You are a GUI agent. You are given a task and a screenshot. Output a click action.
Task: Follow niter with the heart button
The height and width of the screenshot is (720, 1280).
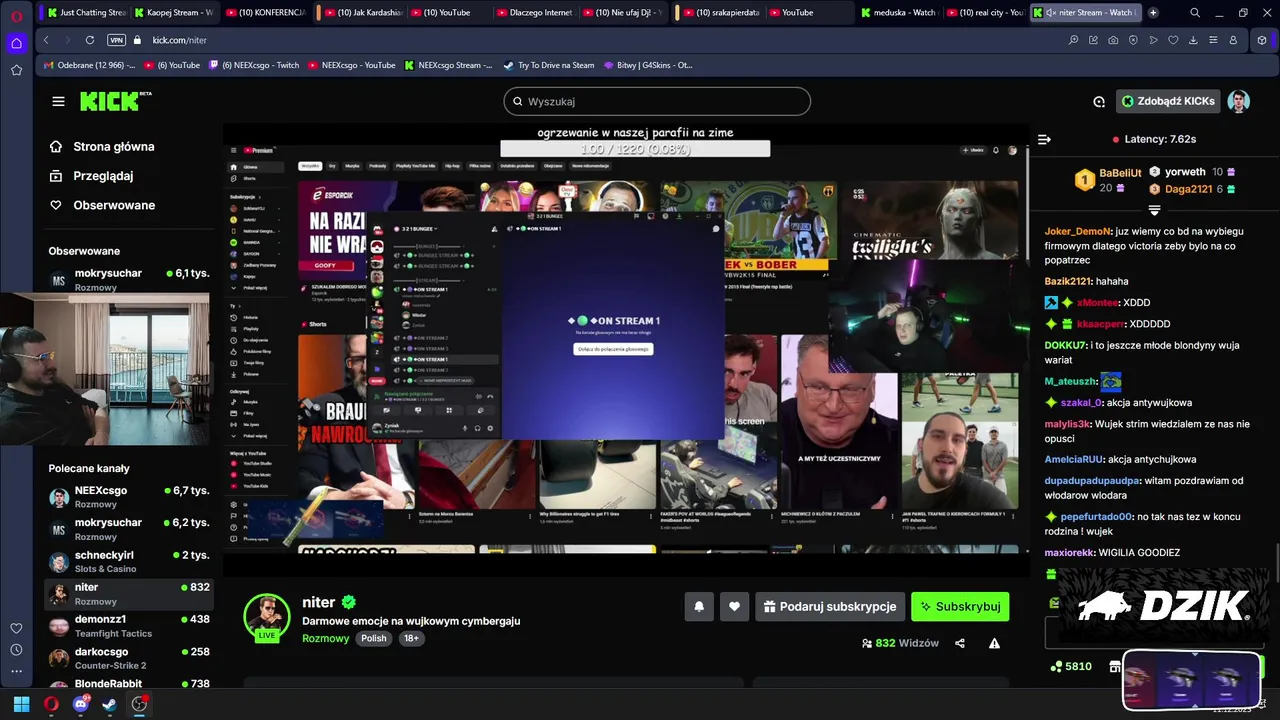[x=734, y=606]
